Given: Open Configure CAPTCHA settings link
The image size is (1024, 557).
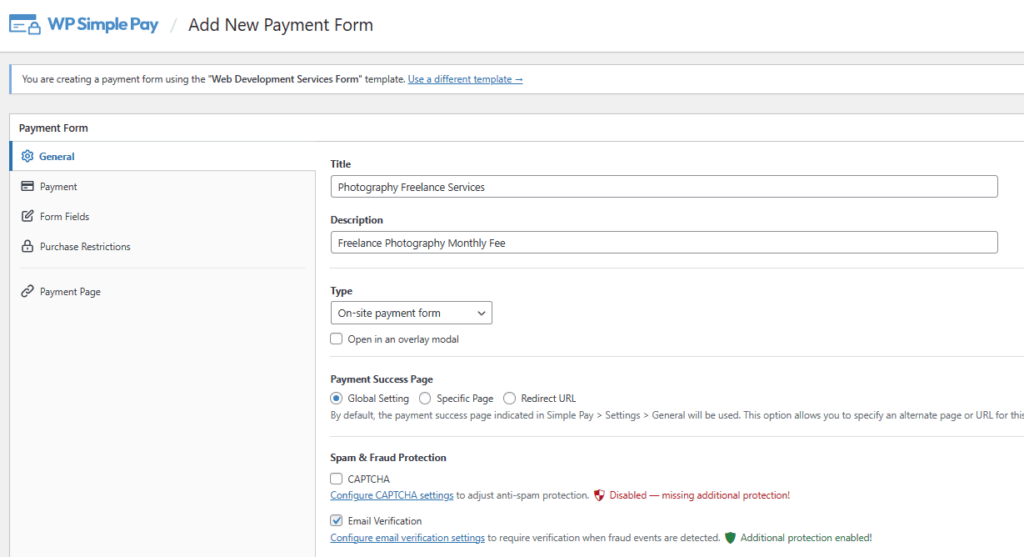Looking at the screenshot, I should point(392,495).
